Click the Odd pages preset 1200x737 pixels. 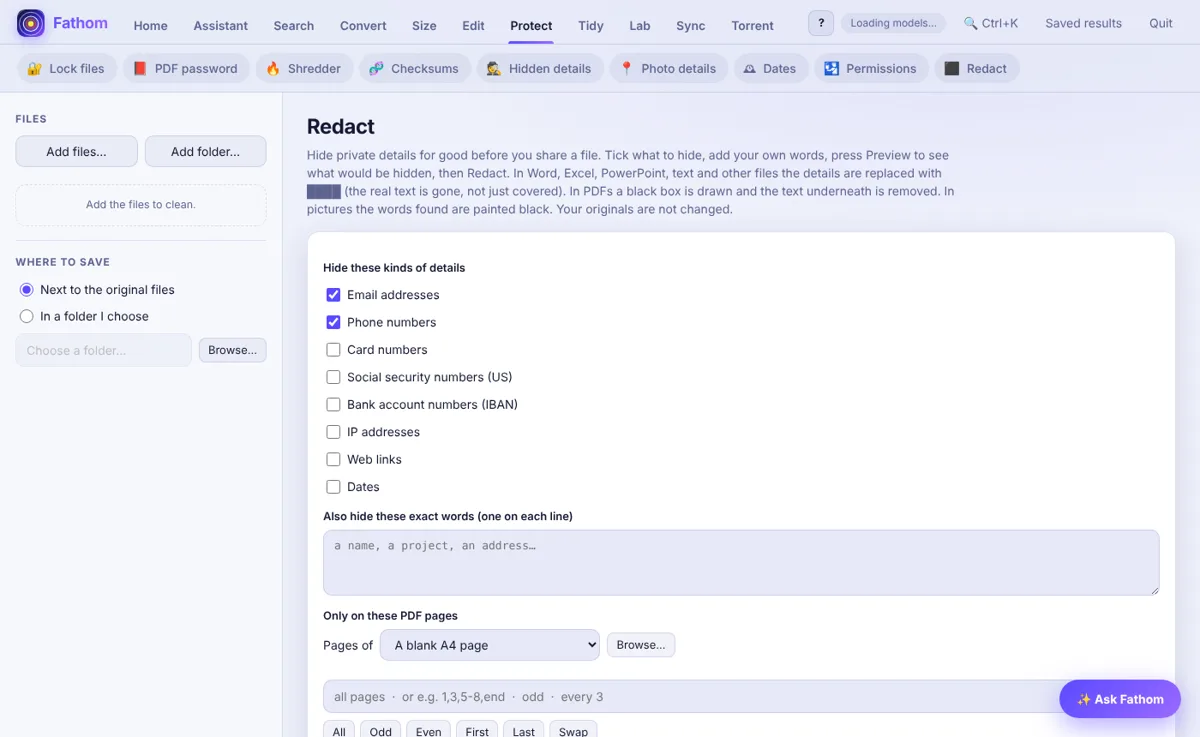point(381,731)
